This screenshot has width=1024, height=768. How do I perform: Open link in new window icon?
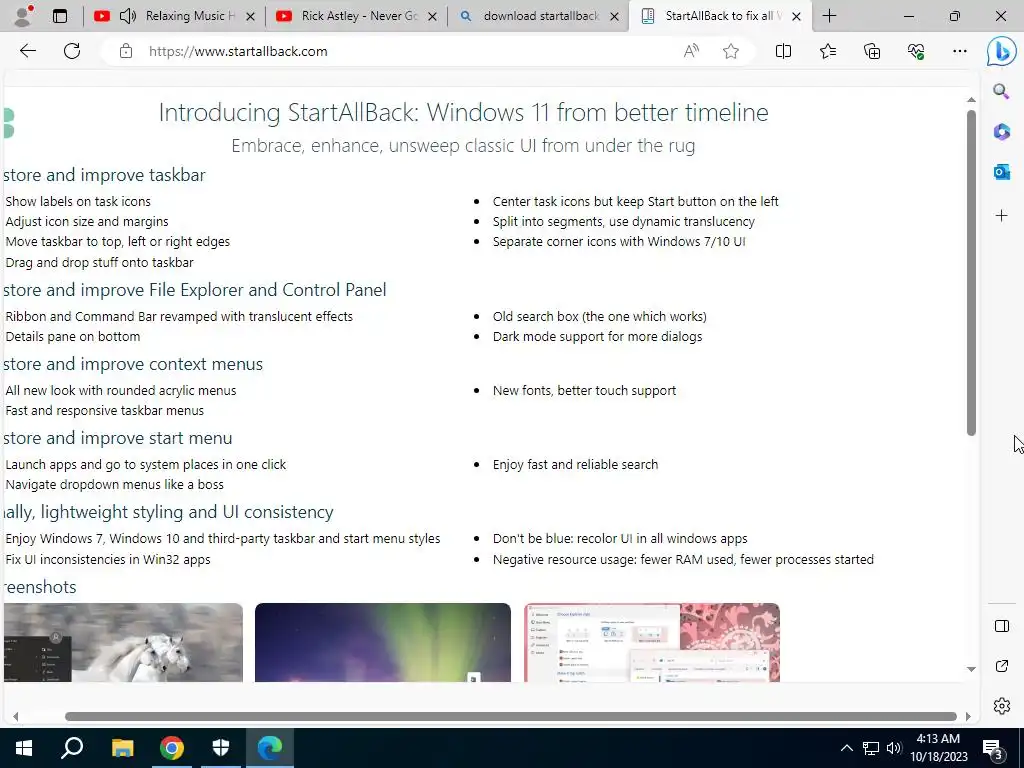(1002, 666)
